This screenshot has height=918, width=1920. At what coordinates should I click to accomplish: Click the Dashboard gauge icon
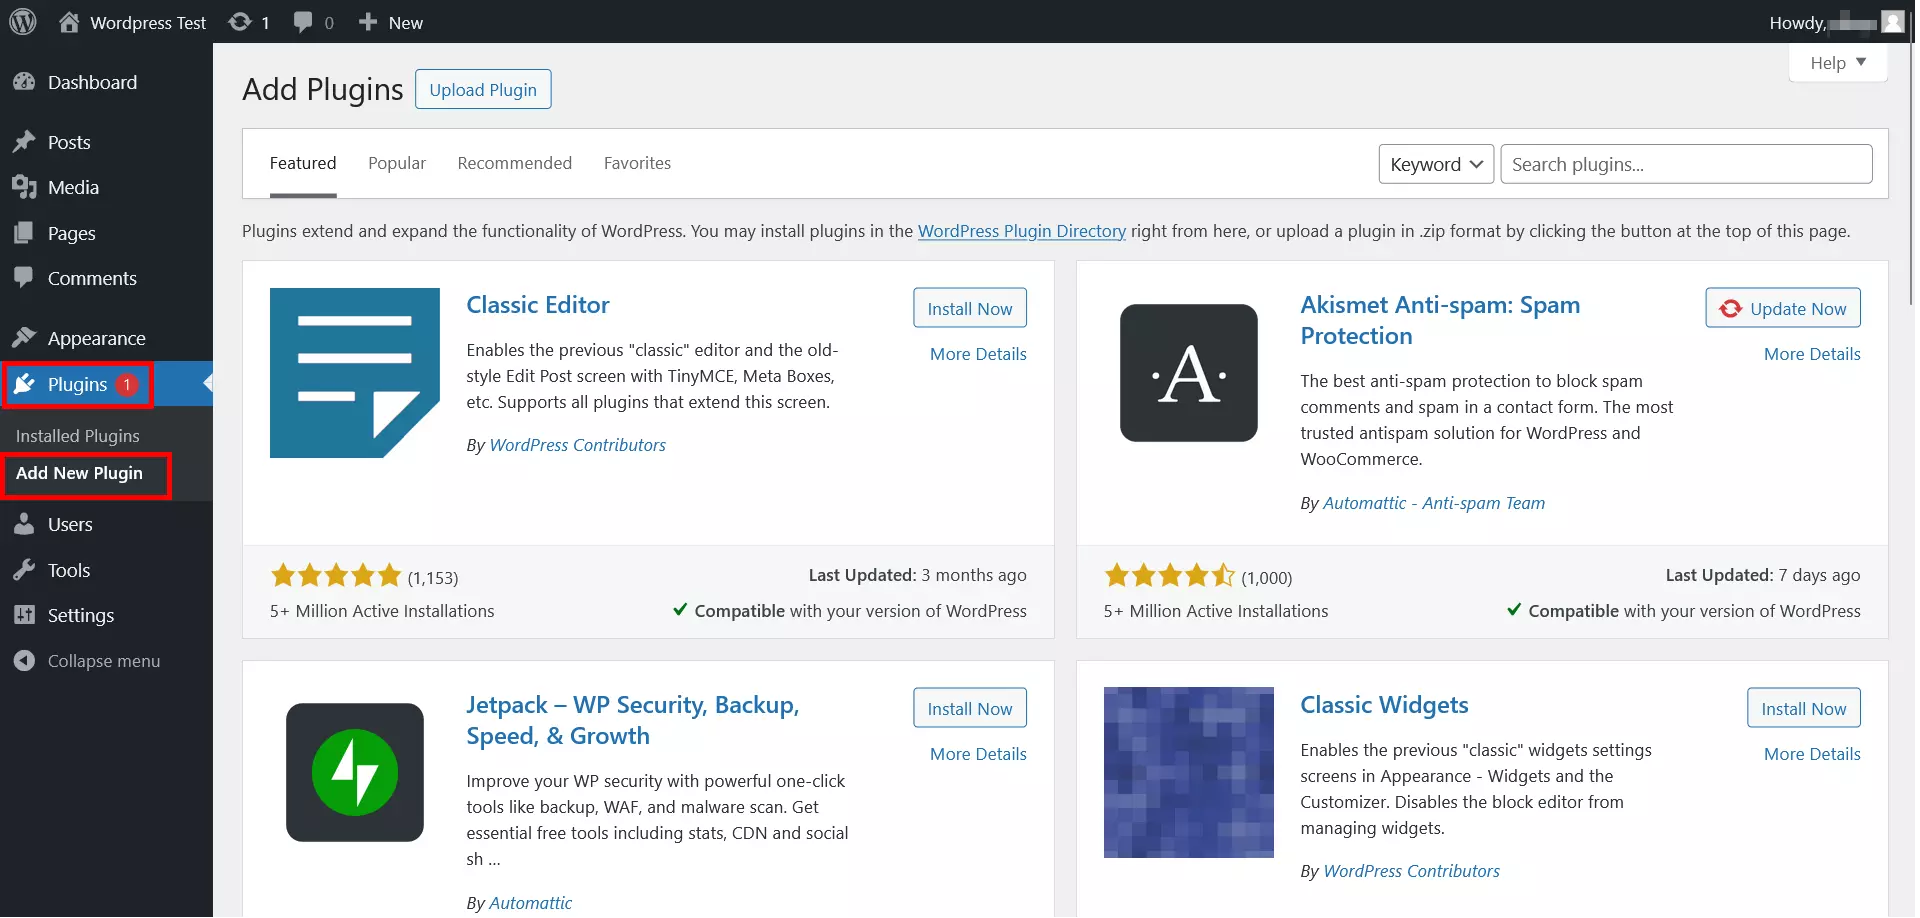click(x=24, y=82)
